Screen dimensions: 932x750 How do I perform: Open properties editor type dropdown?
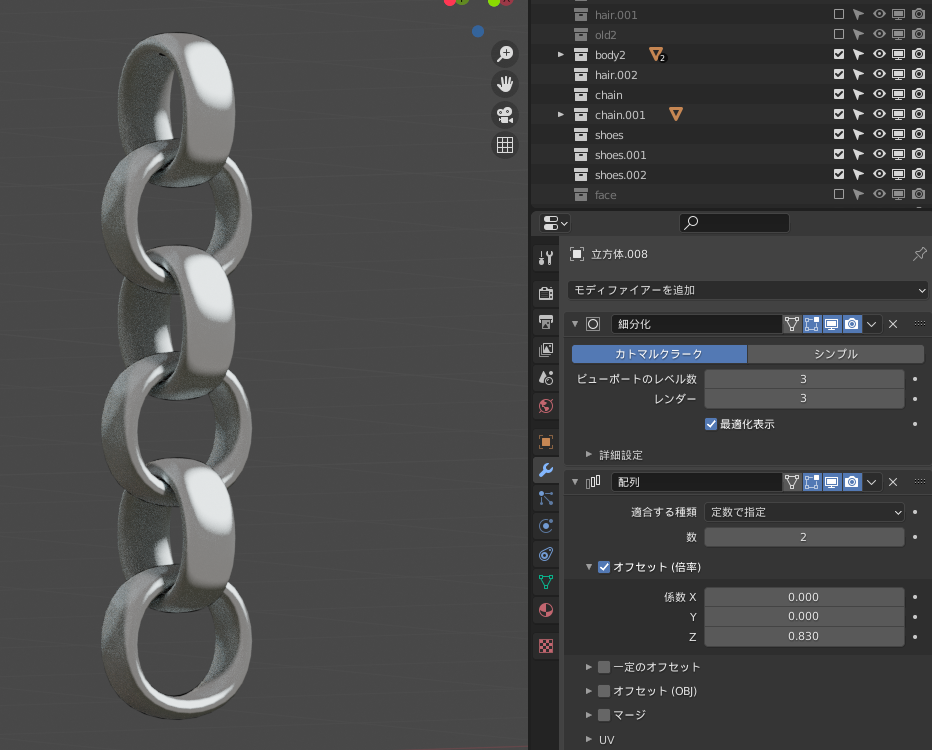[555, 223]
